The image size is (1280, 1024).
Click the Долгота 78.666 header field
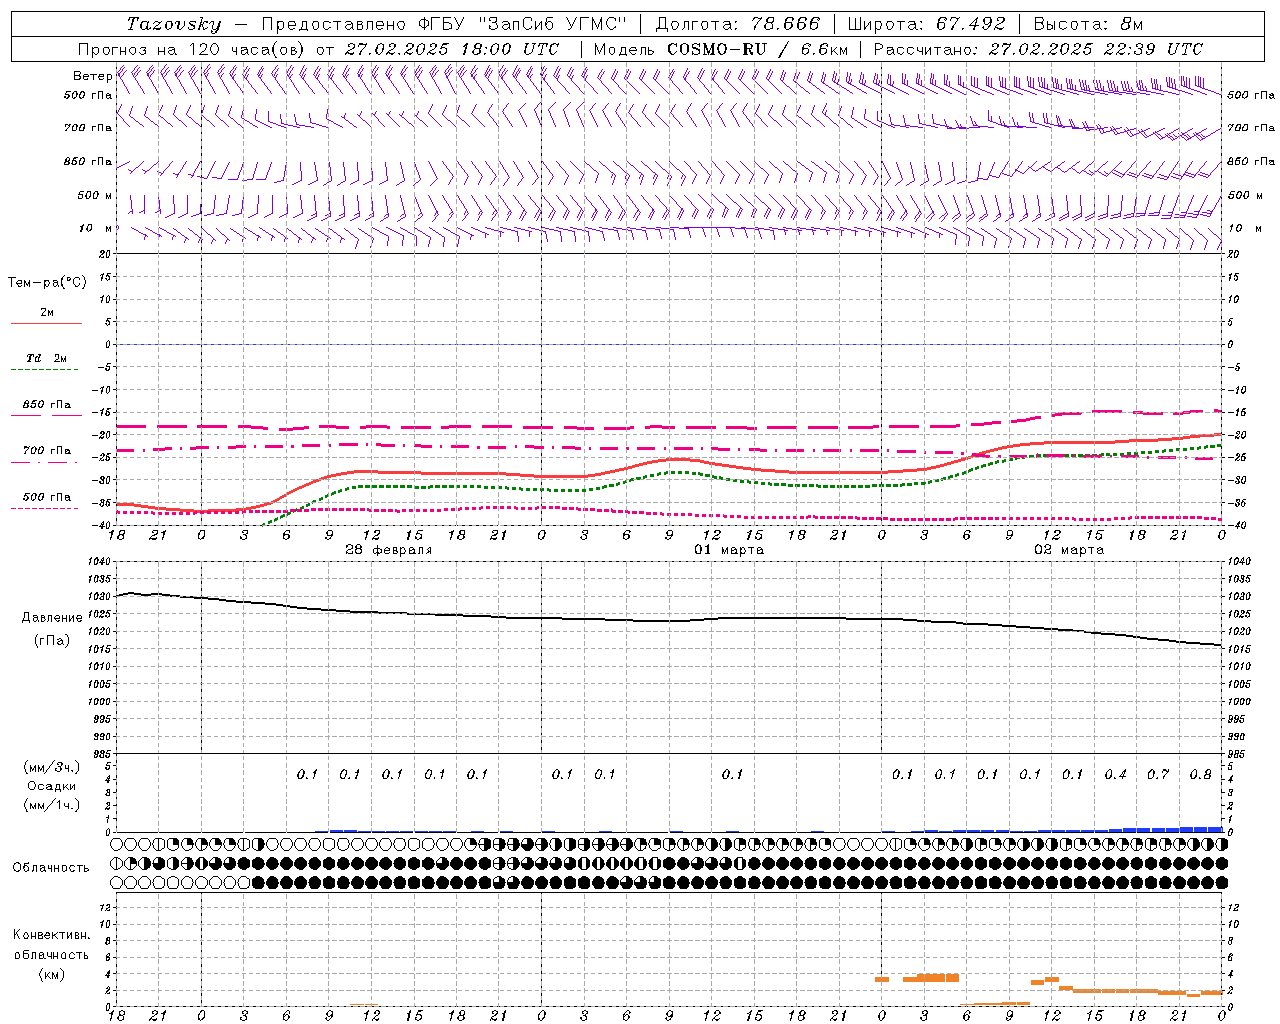coord(737,24)
